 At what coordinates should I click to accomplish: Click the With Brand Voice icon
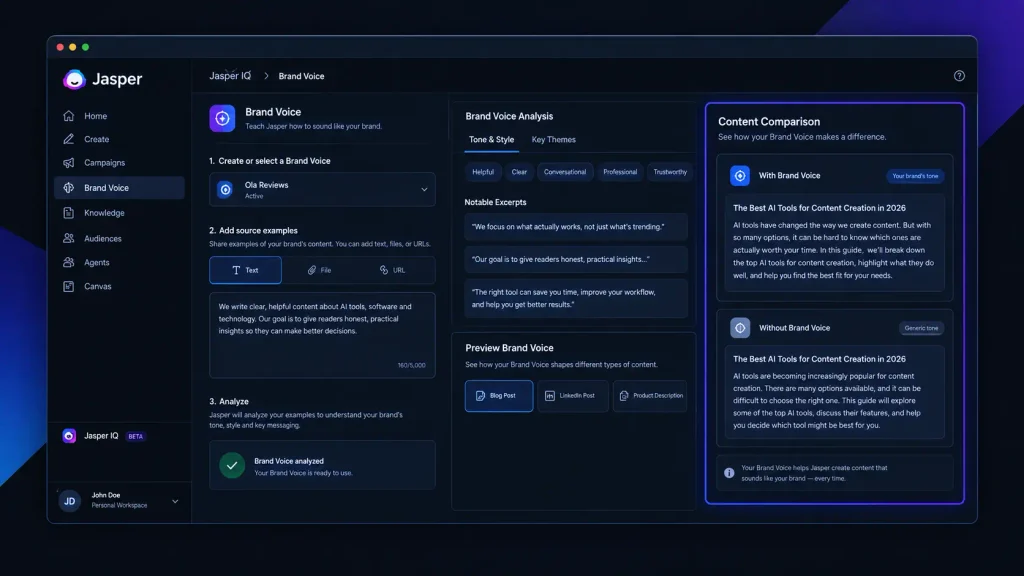739,176
